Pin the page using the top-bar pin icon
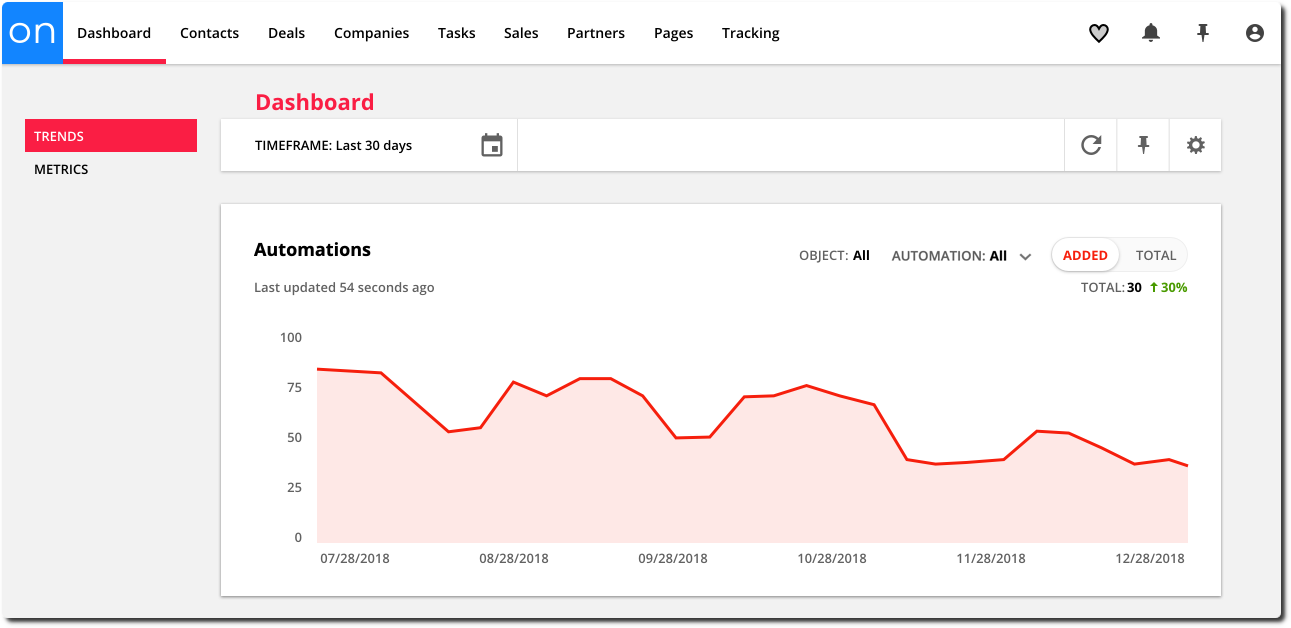Image resolution: width=1291 pixels, height=628 pixels. [1202, 33]
